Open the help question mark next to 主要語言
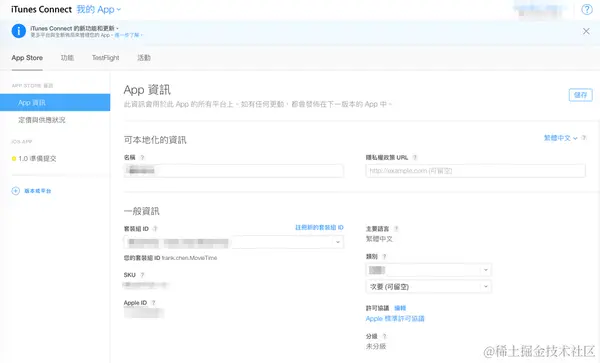600x363 pixels. point(396,229)
